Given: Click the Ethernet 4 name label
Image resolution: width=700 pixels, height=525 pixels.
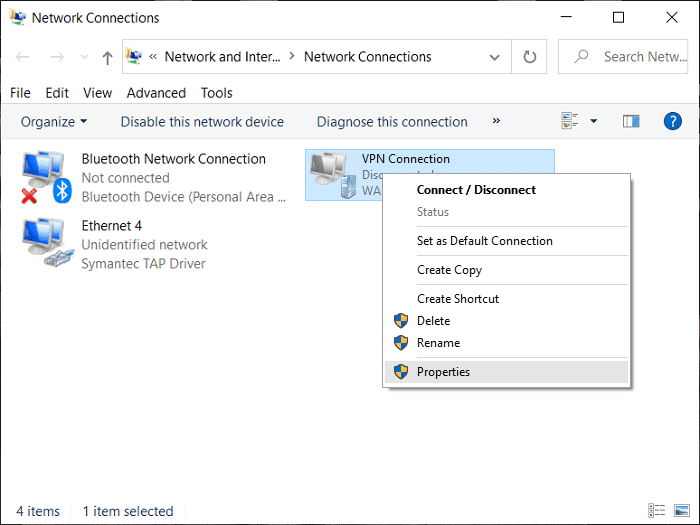Looking at the screenshot, I should click(x=112, y=225).
